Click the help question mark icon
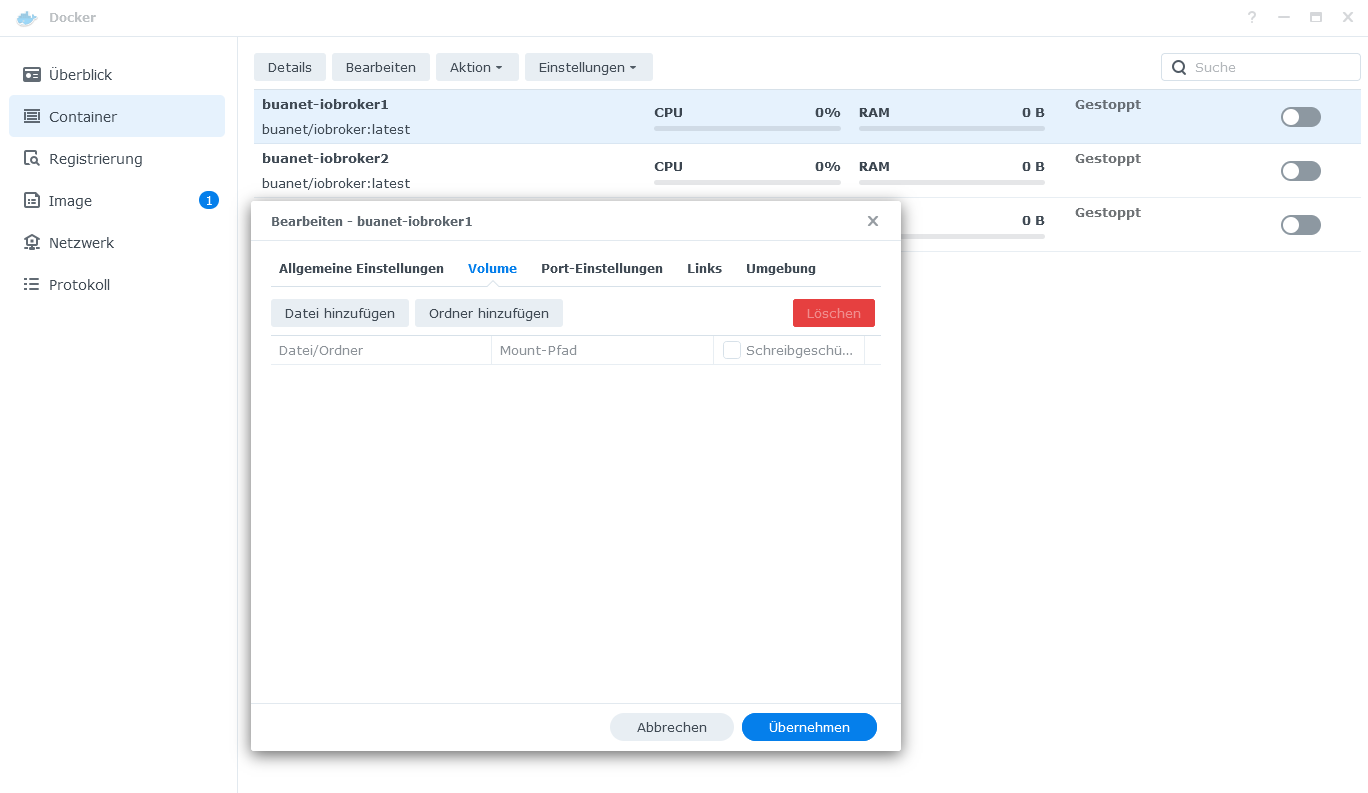The image size is (1368, 793). [x=1251, y=18]
